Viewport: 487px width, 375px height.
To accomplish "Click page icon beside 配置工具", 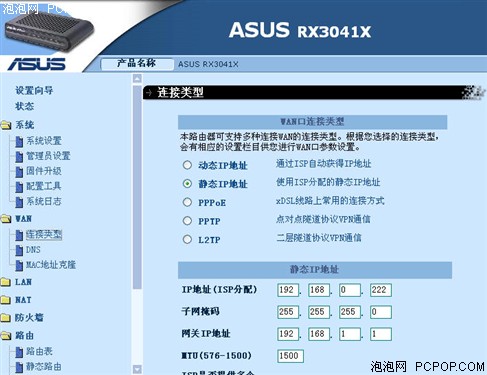I will [x=19, y=187].
